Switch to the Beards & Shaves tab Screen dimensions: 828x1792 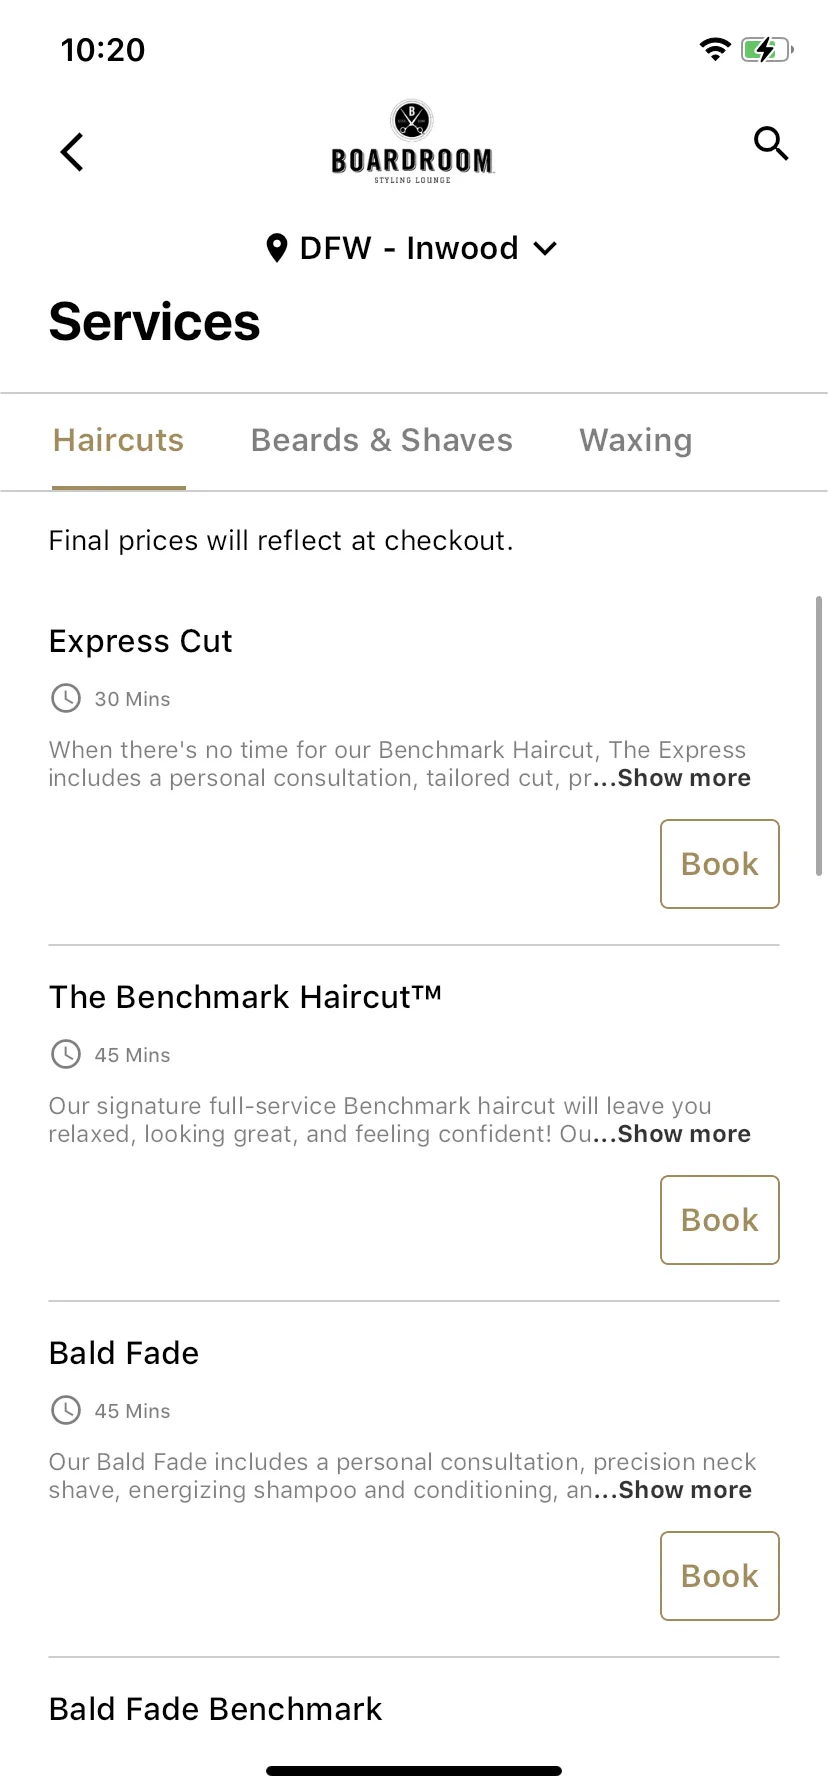pos(382,440)
